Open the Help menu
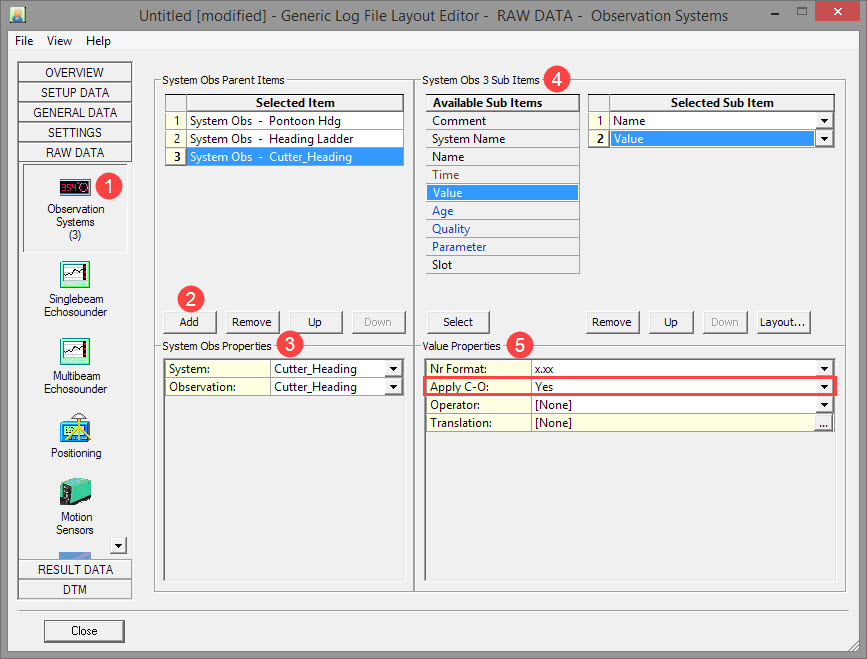This screenshot has height=659, width=867. pyautogui.click(x=98, y=41)
